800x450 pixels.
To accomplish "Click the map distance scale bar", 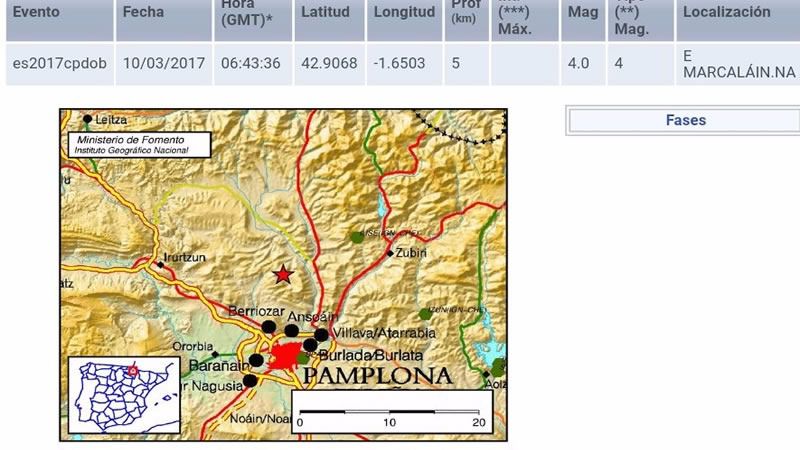I will (x=391, y=411).
